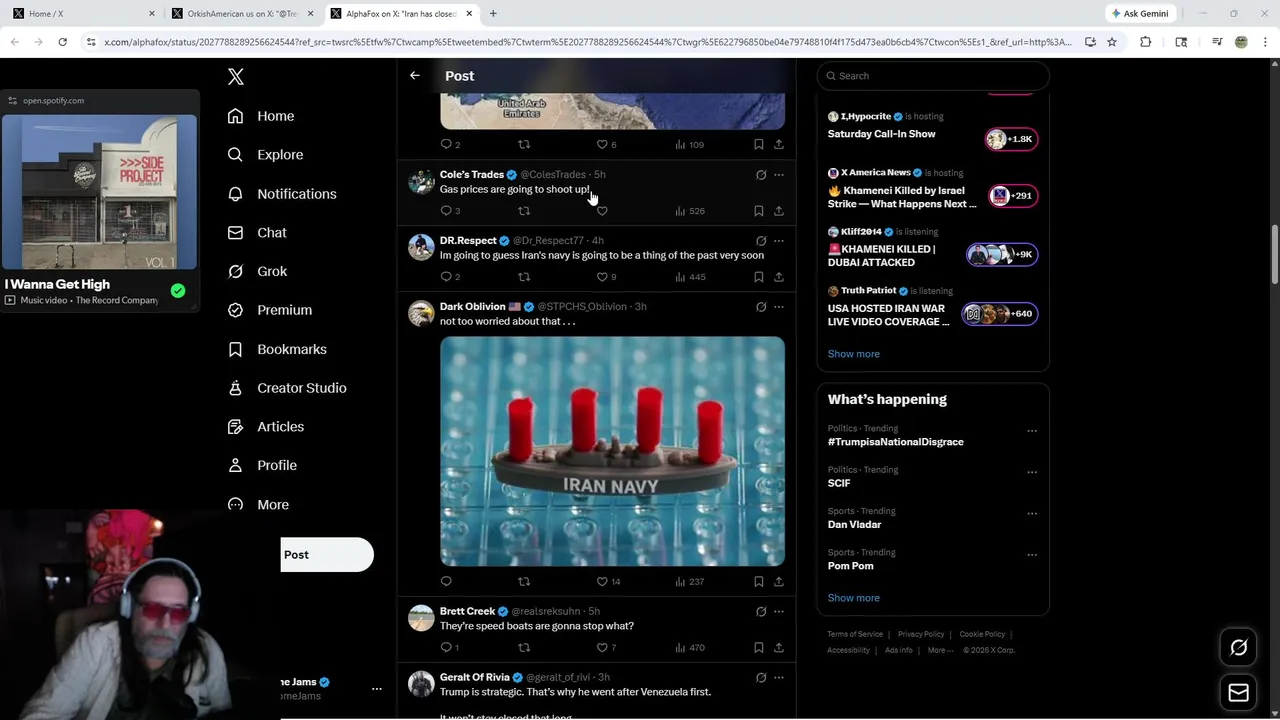Repost Cole's Trades post
Image resolution: width=1280 pixels, height=720 pixels.
click(523, 211)
